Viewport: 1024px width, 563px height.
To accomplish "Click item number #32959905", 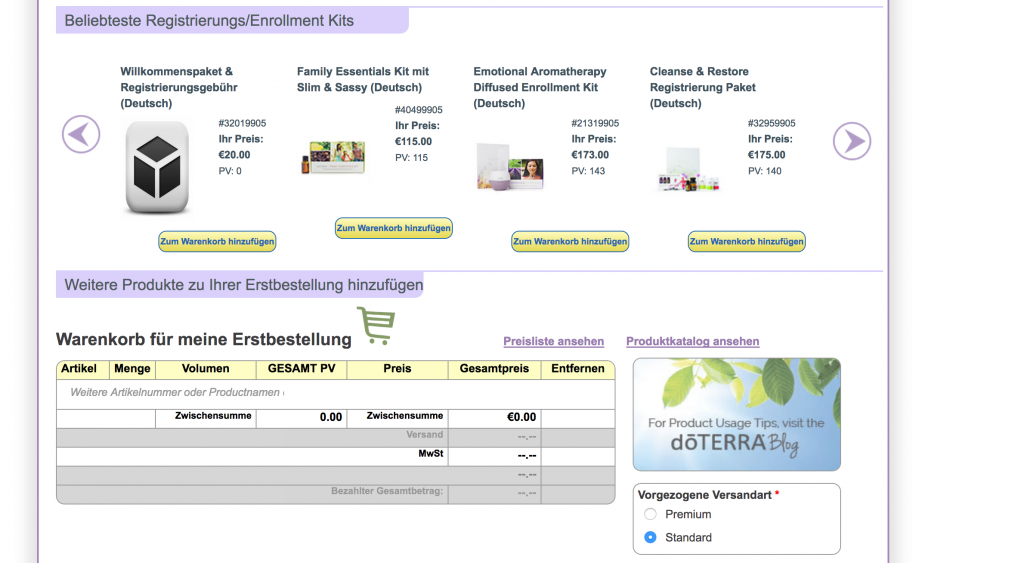I will point(771,123).
